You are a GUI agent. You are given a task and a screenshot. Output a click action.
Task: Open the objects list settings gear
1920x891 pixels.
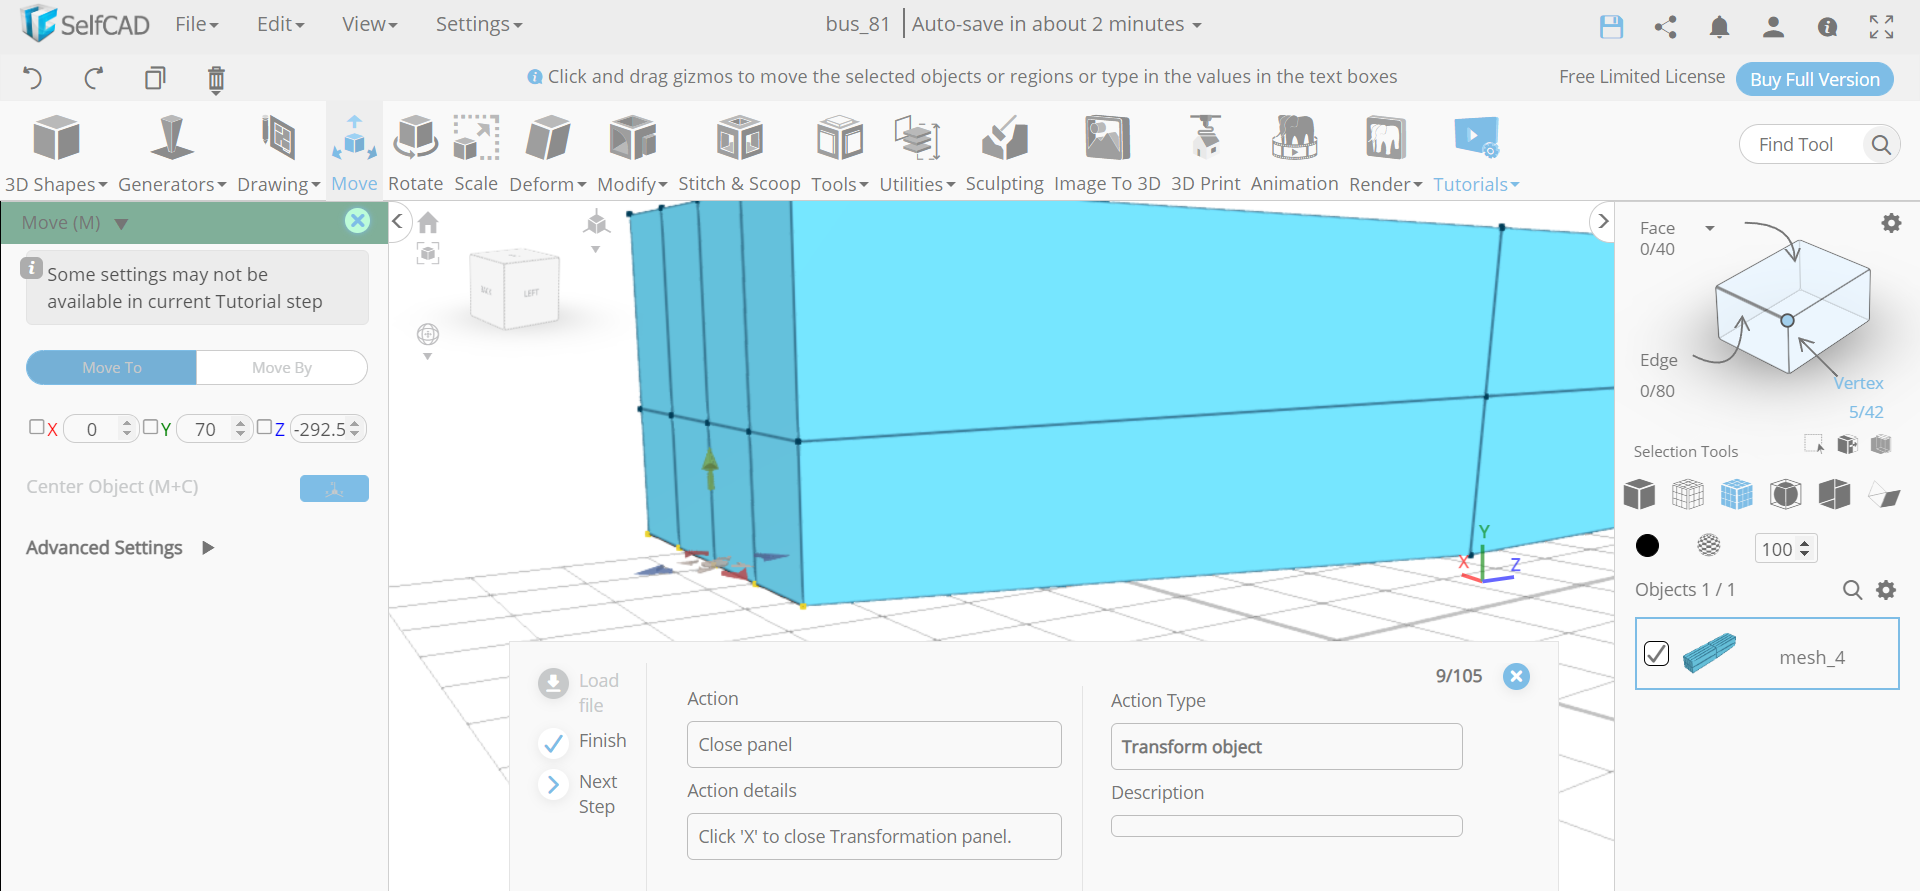(x=1886, y=590)
